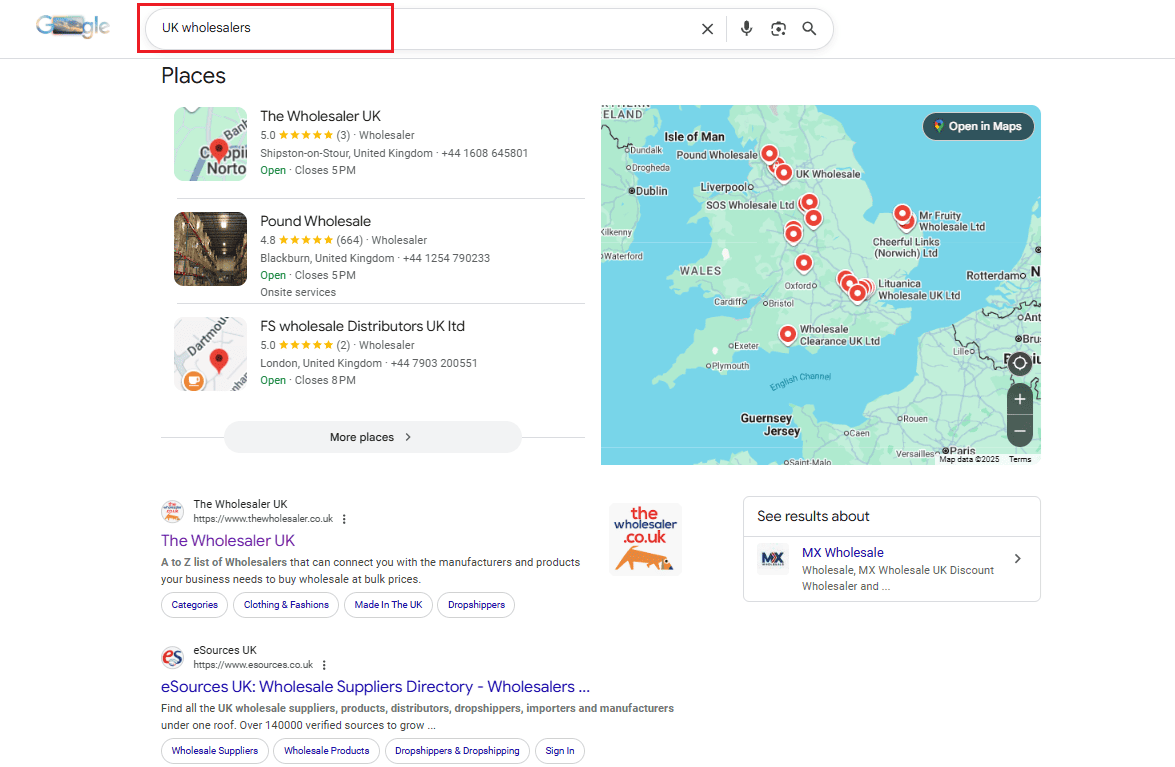Click in the UK wholesalers search field
The height and width of the screenshot is (767, 1175).
point(420,28)
